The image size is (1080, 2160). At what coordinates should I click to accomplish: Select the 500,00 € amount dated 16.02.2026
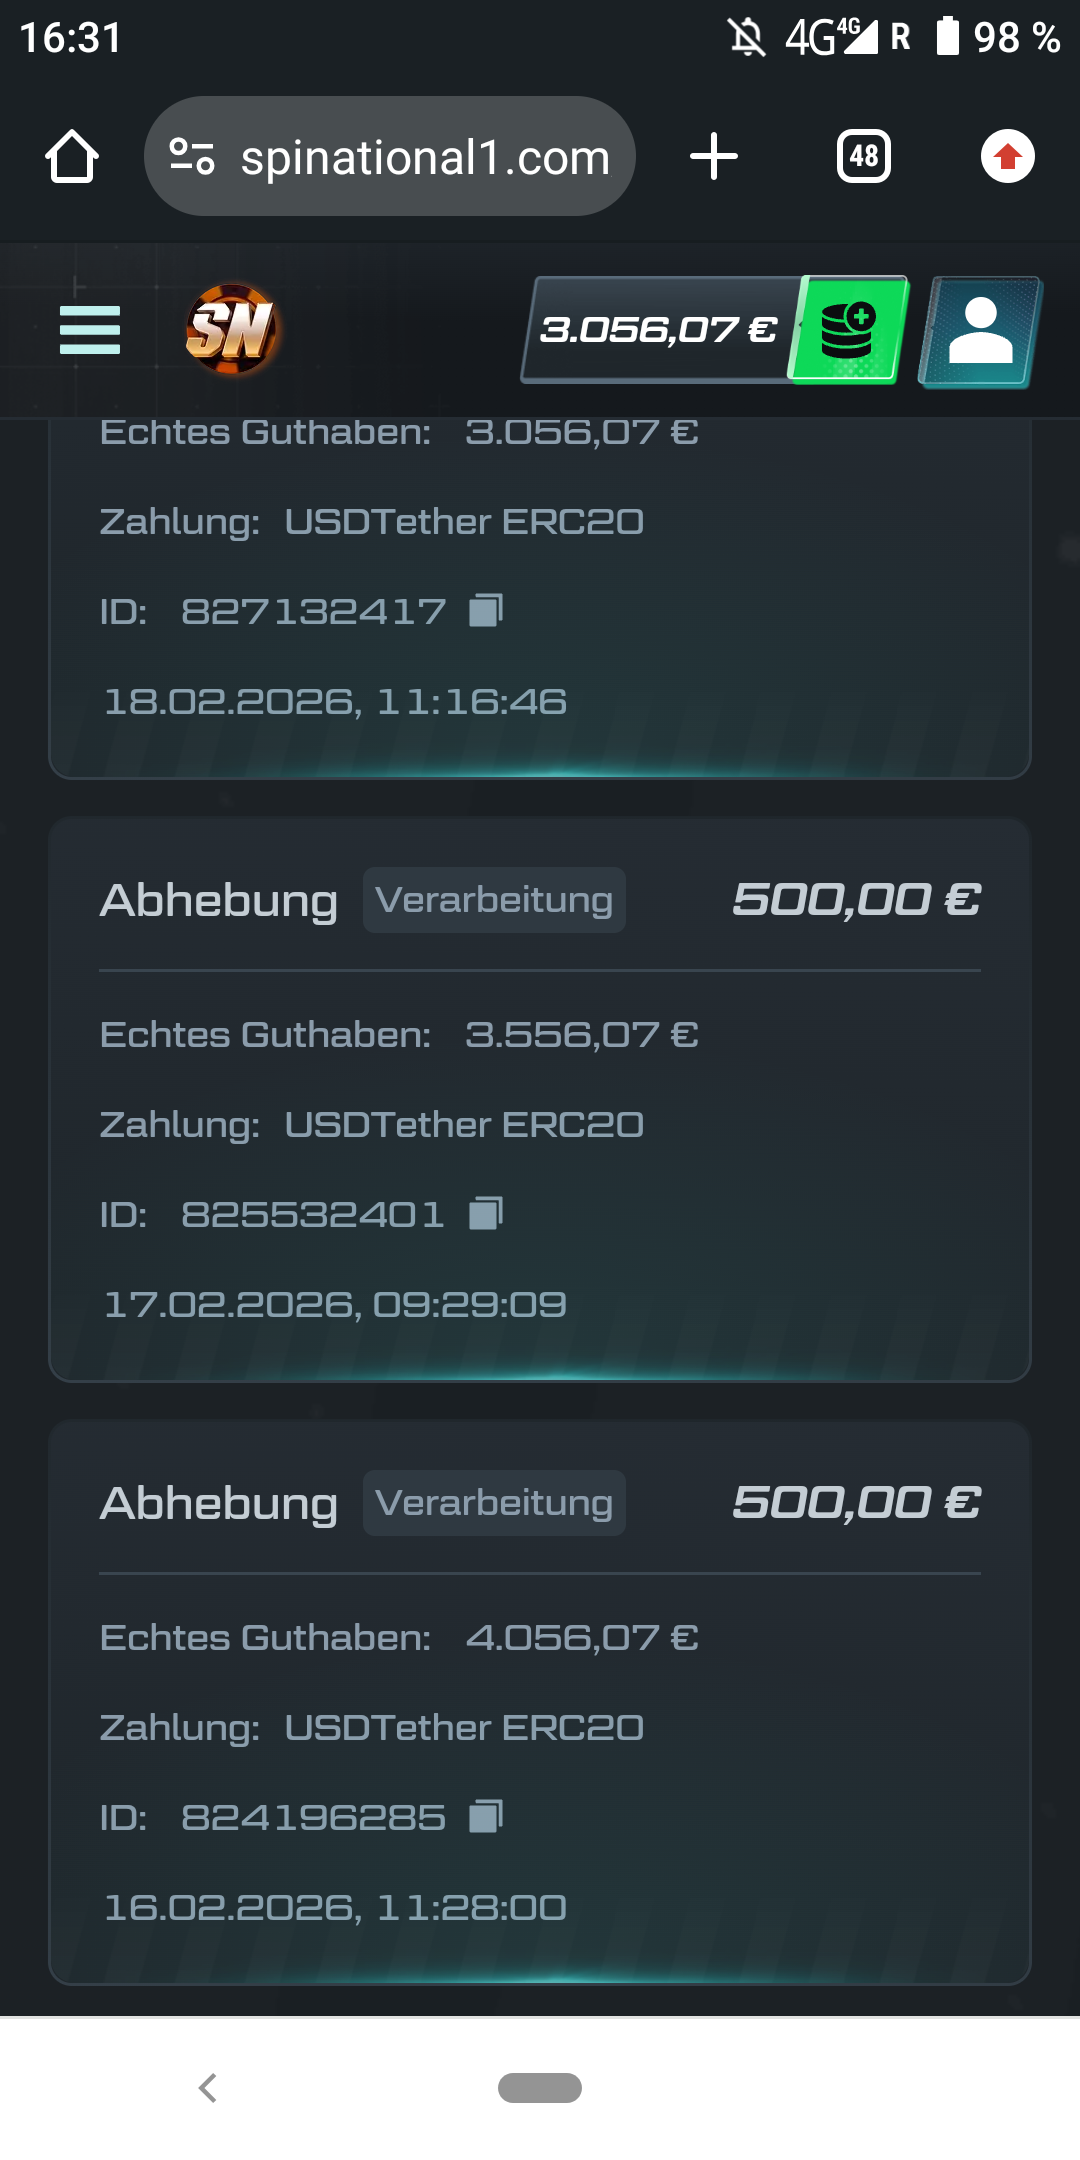(x=856, y=1503)
